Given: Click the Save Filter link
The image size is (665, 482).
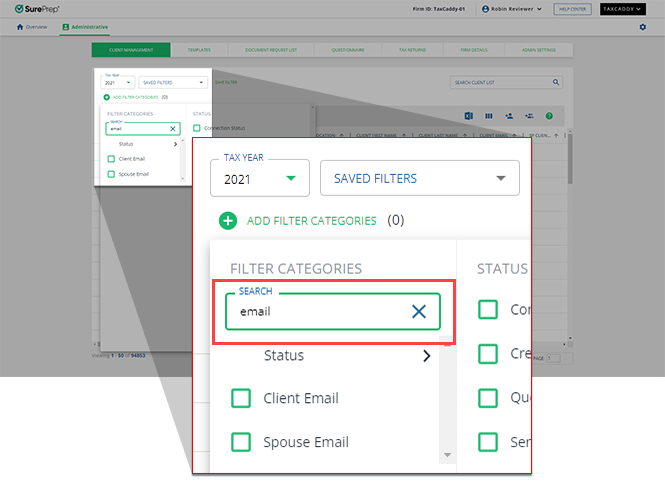Looking at the screenshot, I should click(x=225, y=83).
